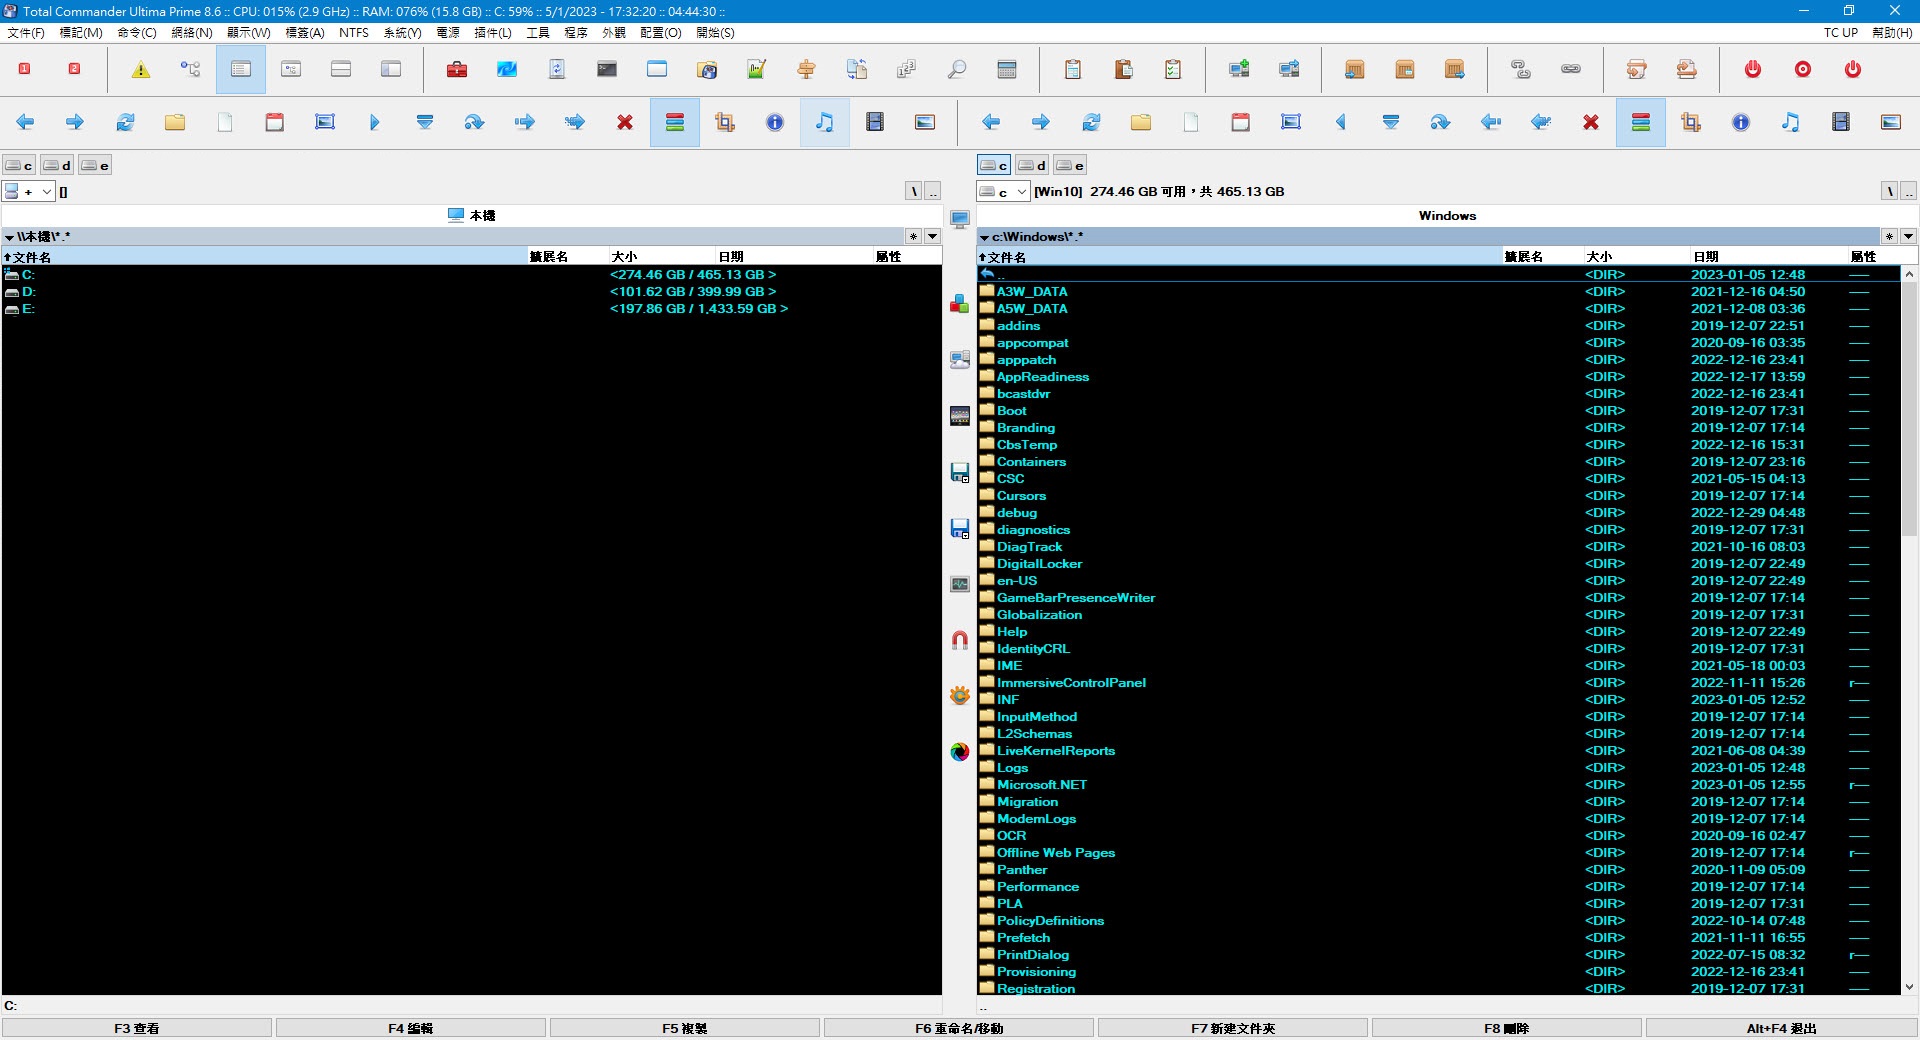Open the asterisk favorites button in right panel
The image size is (1920, 1040).
(x=1889, y=237)
